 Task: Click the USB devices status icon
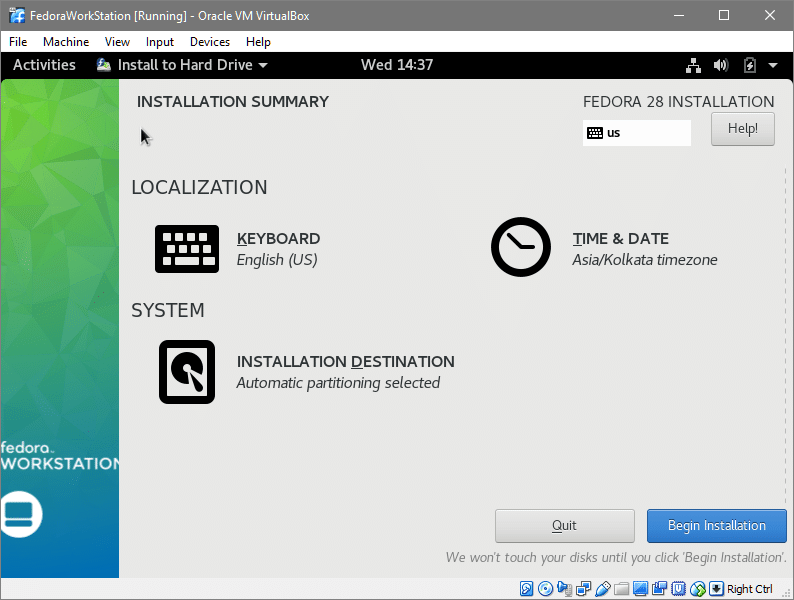point(603,589)
